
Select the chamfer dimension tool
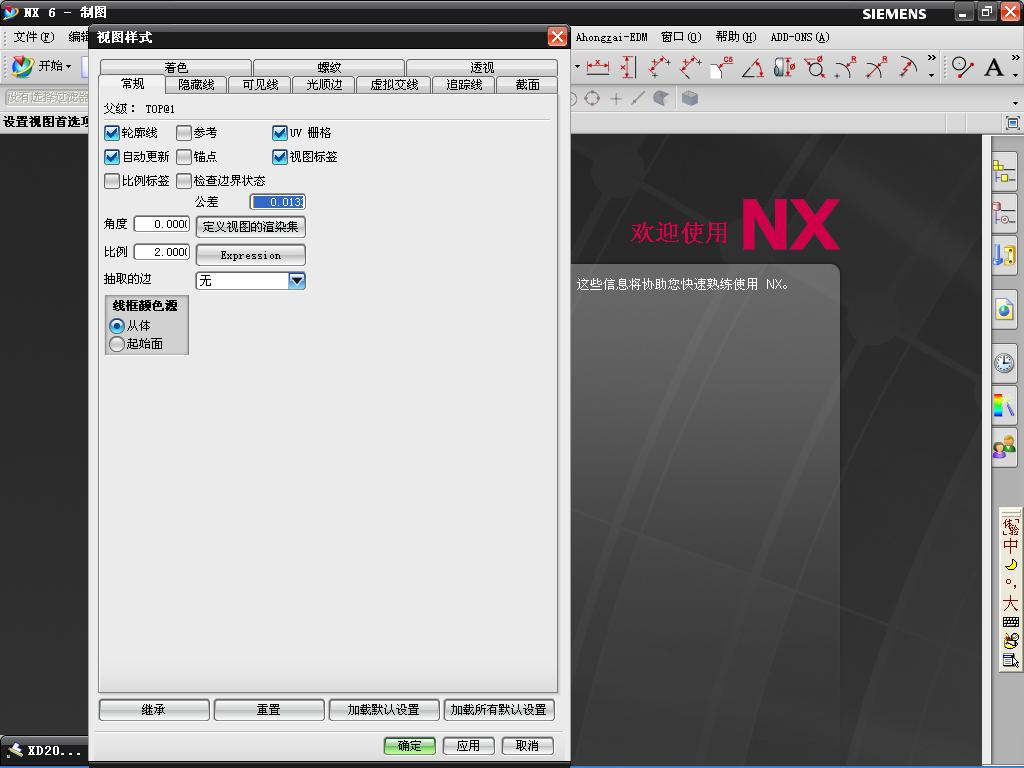pos(722,67)
